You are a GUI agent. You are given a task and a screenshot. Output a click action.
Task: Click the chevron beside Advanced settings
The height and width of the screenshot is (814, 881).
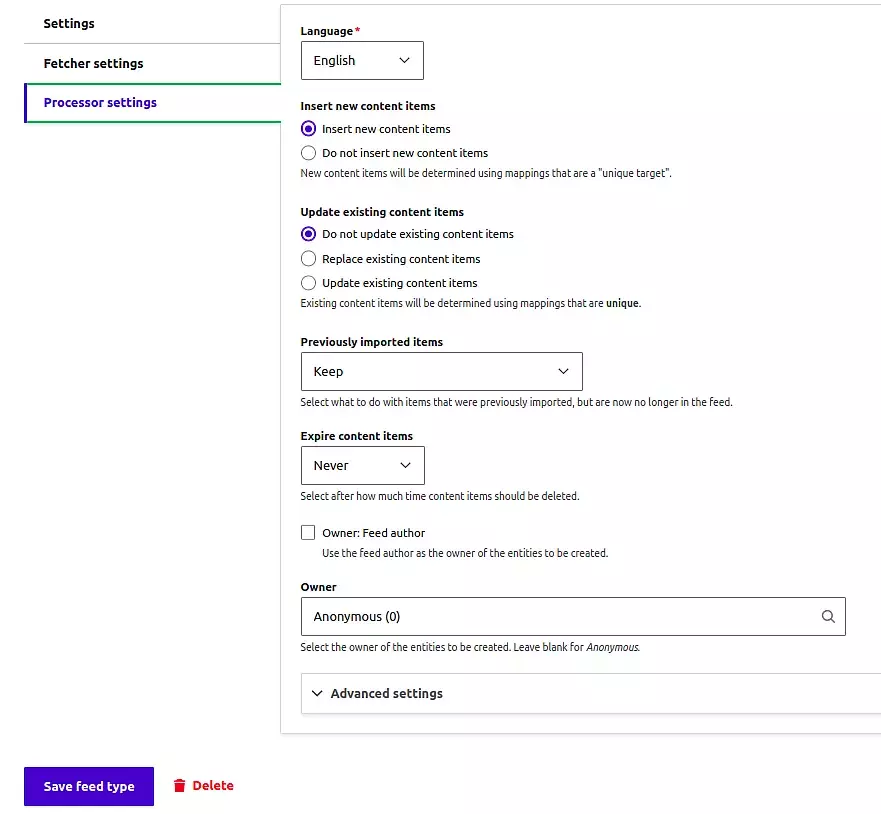click(317, 693)
